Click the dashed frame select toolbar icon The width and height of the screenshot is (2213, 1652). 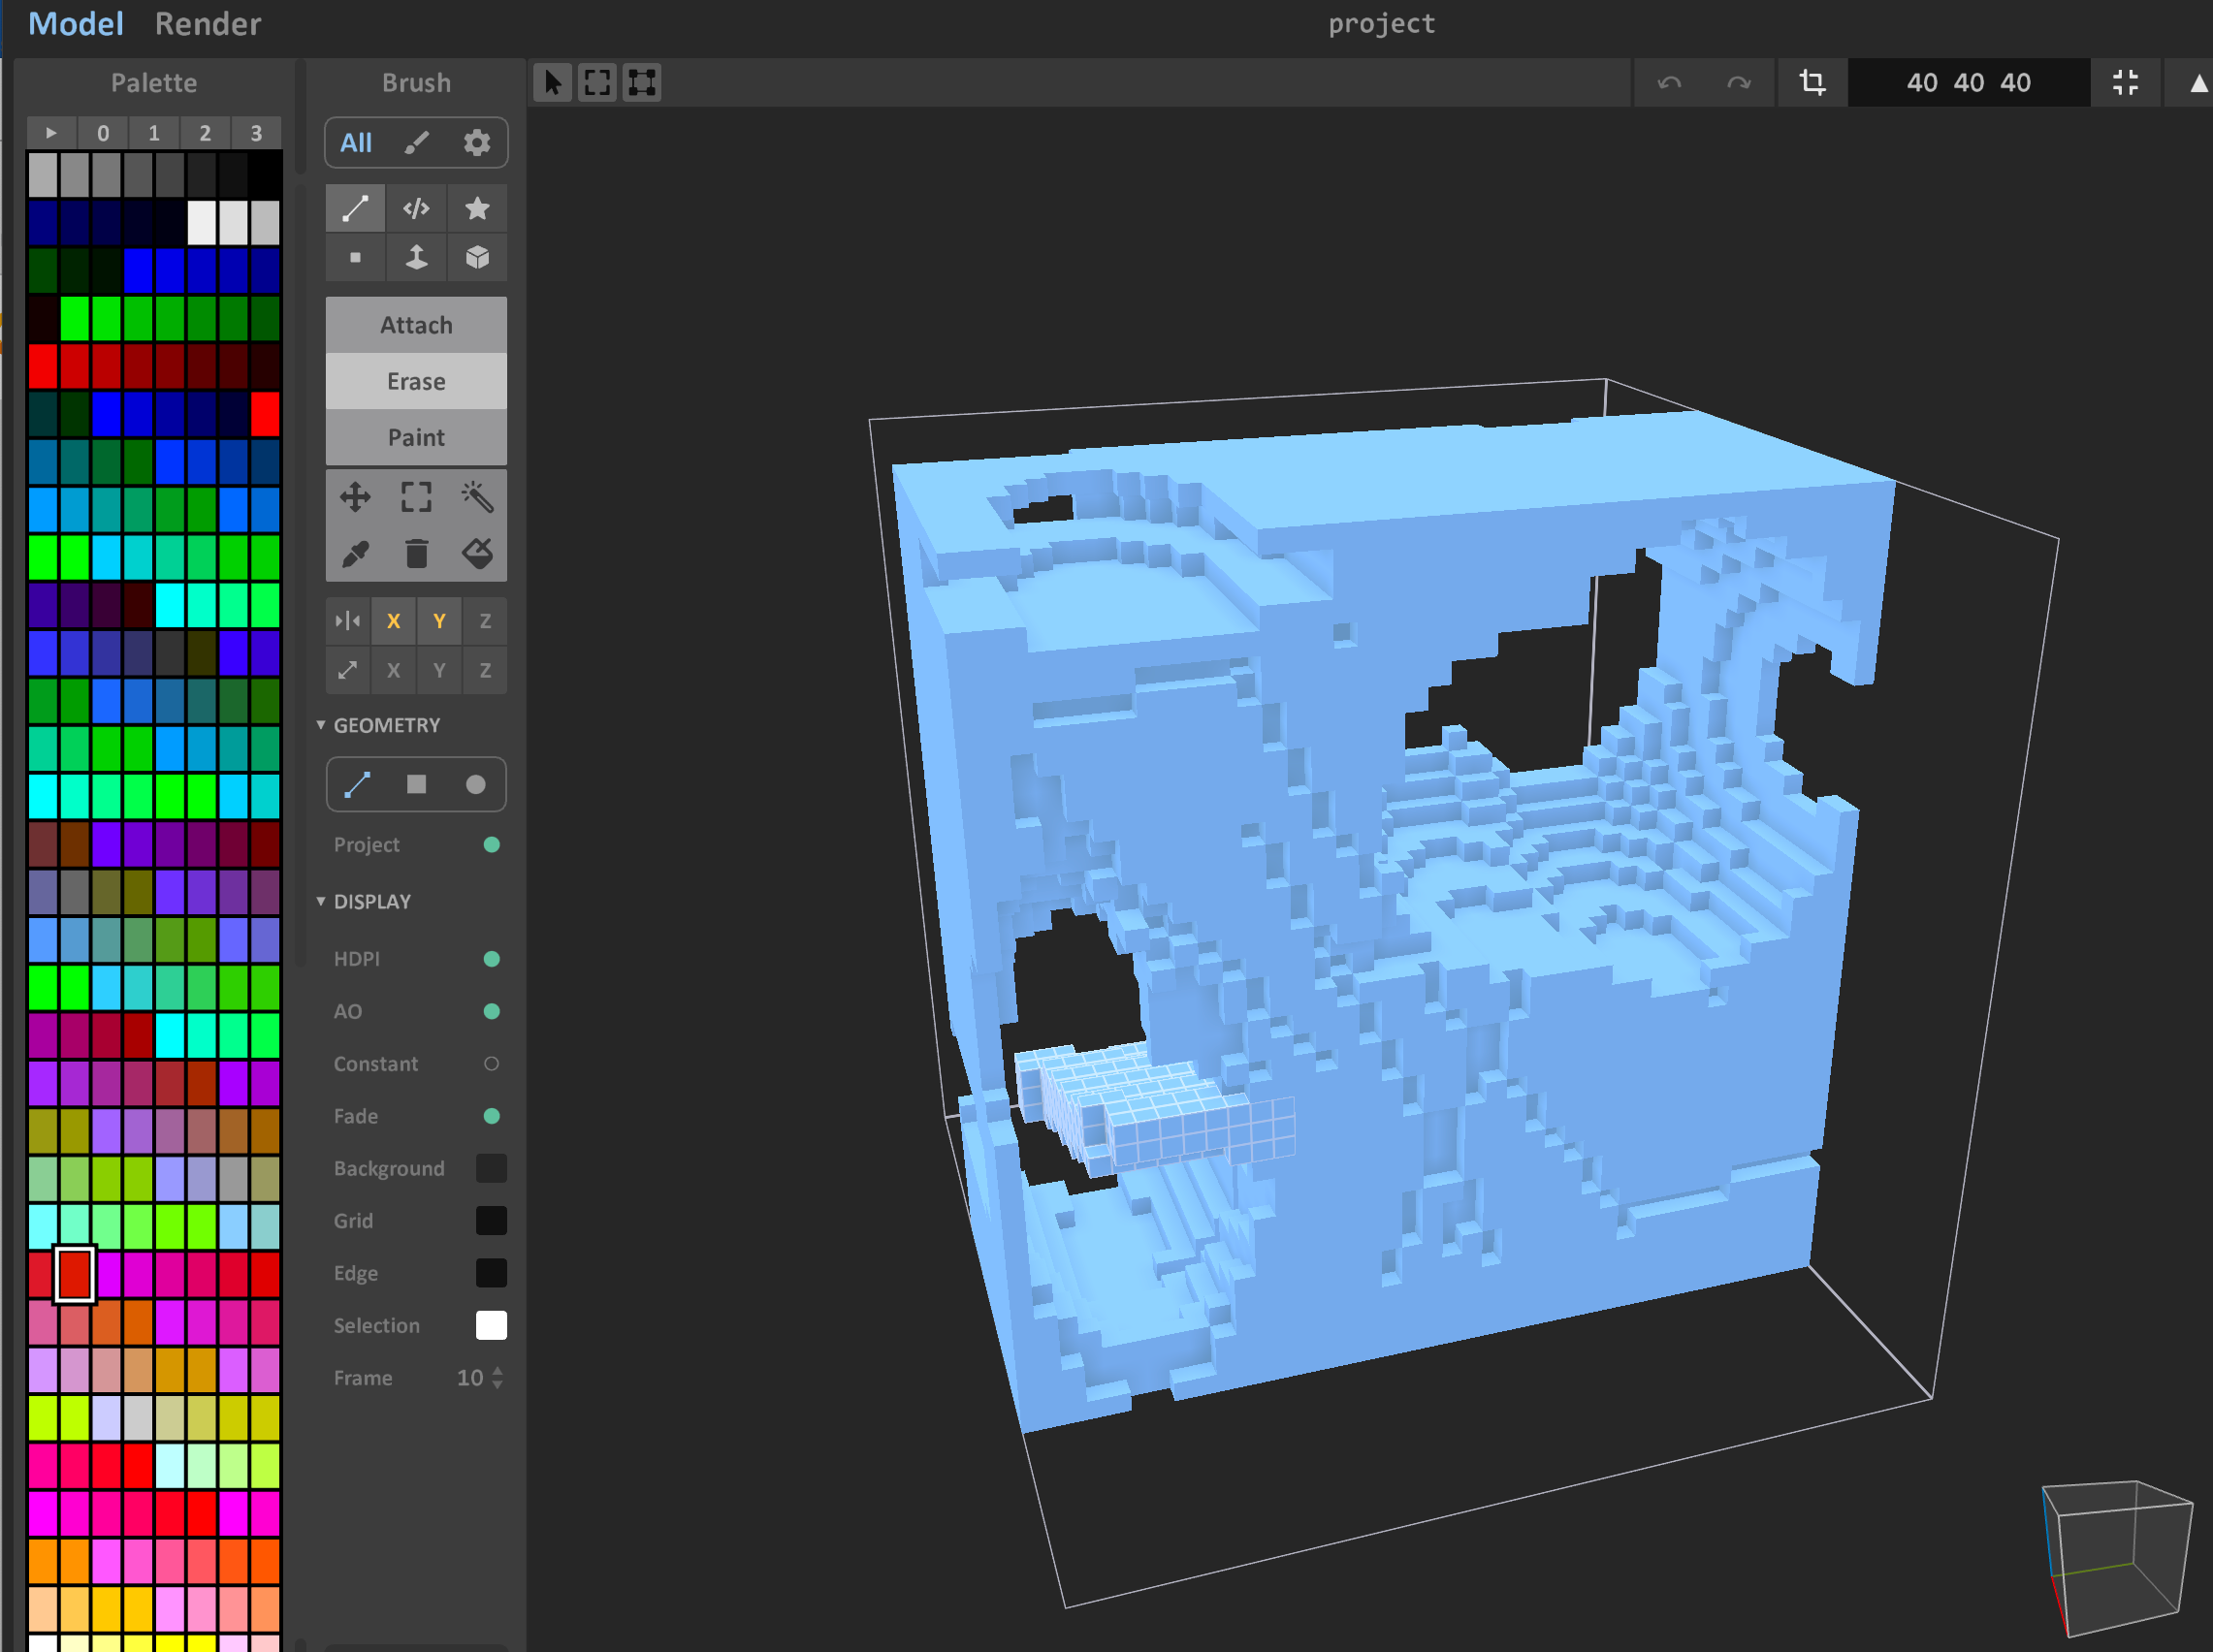tap(597, 82)
